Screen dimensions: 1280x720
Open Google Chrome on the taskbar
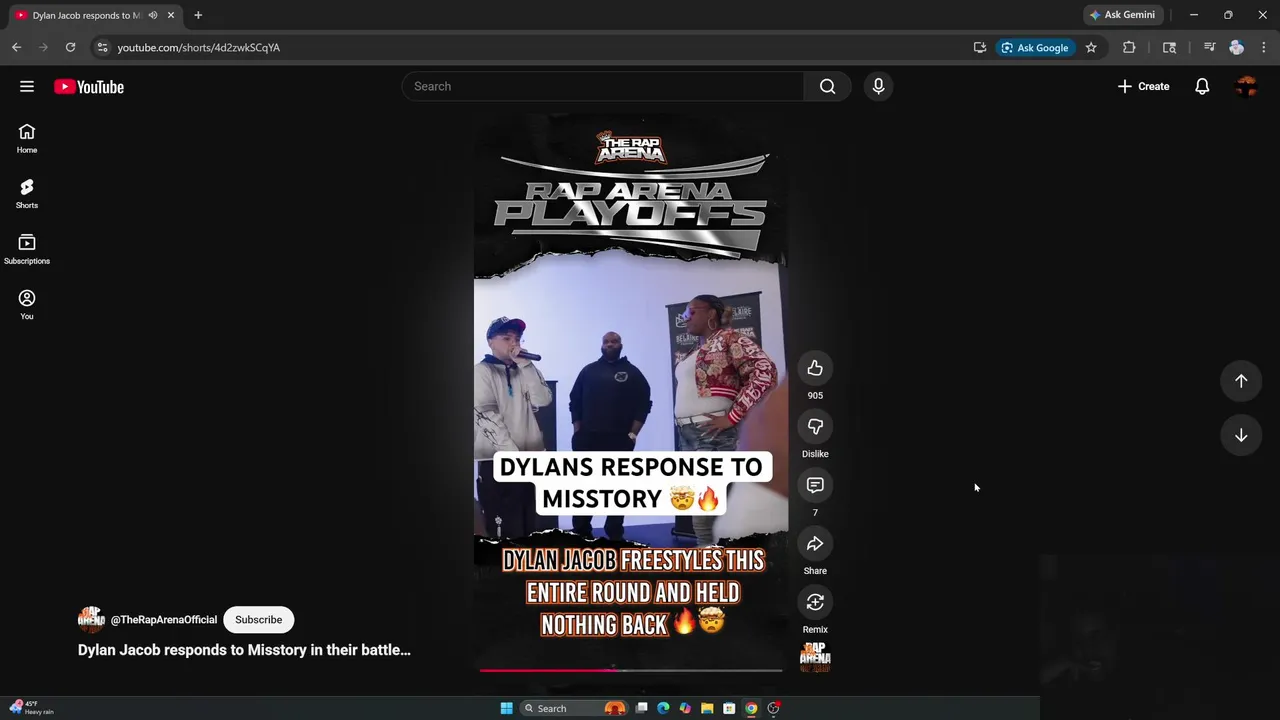[x=751, y=708]
